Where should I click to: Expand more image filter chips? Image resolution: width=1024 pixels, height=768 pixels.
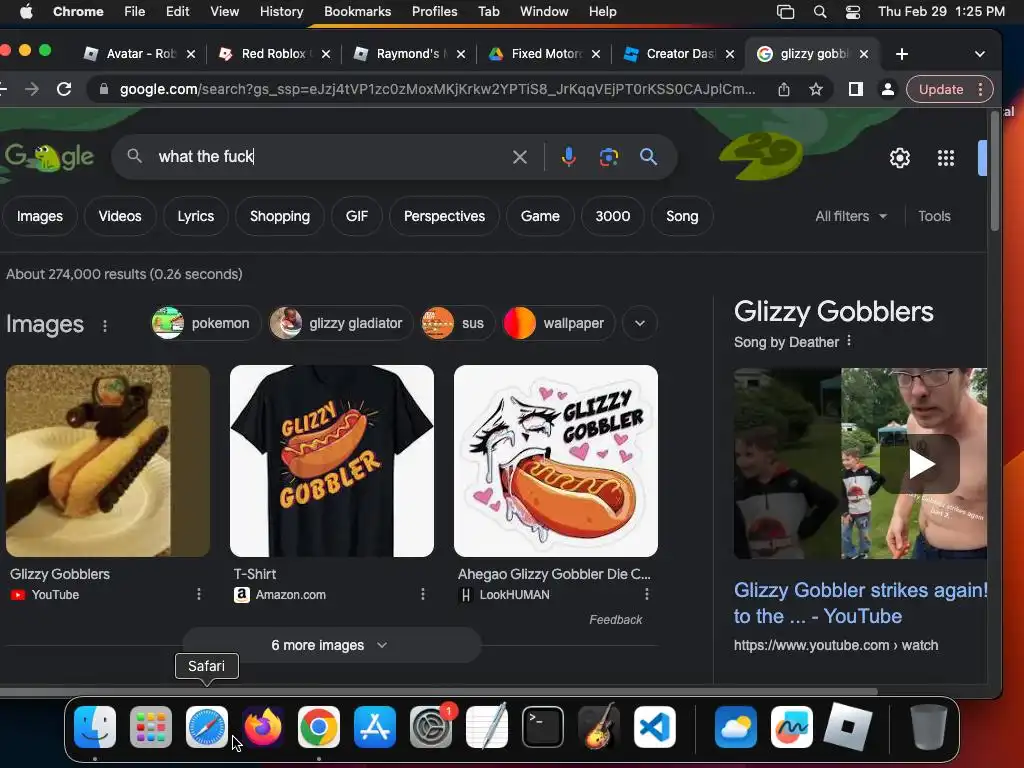tap(640, 323)
